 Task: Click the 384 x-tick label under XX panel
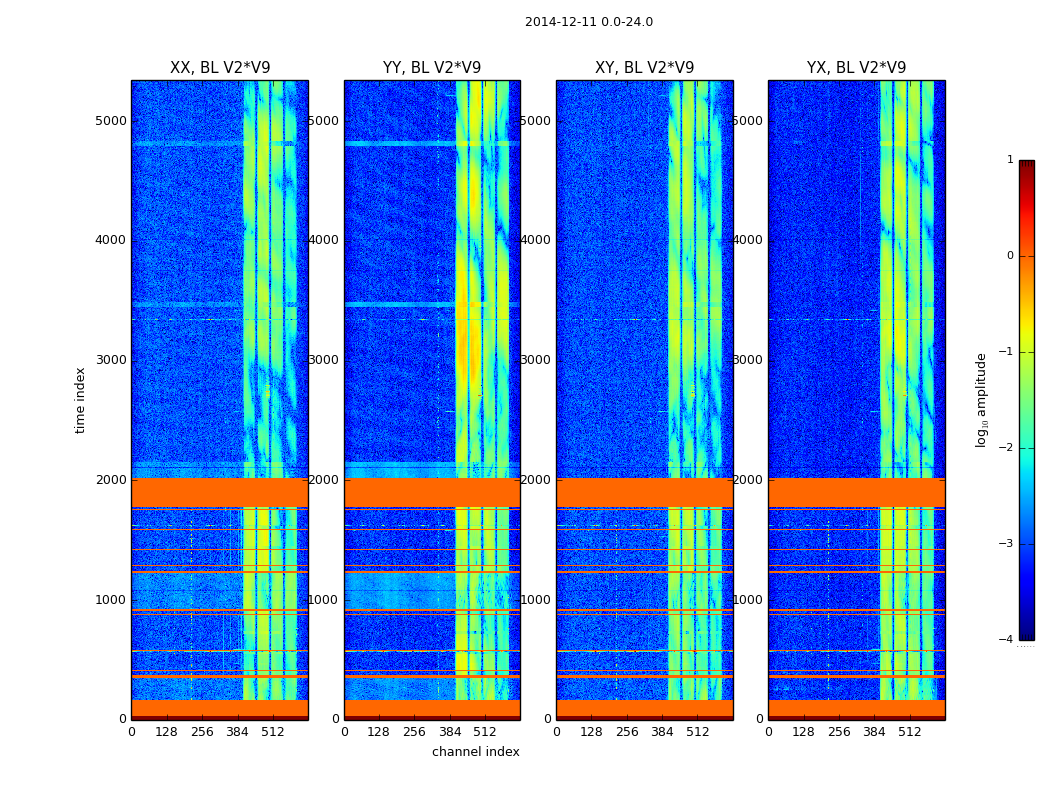point(237,732)
